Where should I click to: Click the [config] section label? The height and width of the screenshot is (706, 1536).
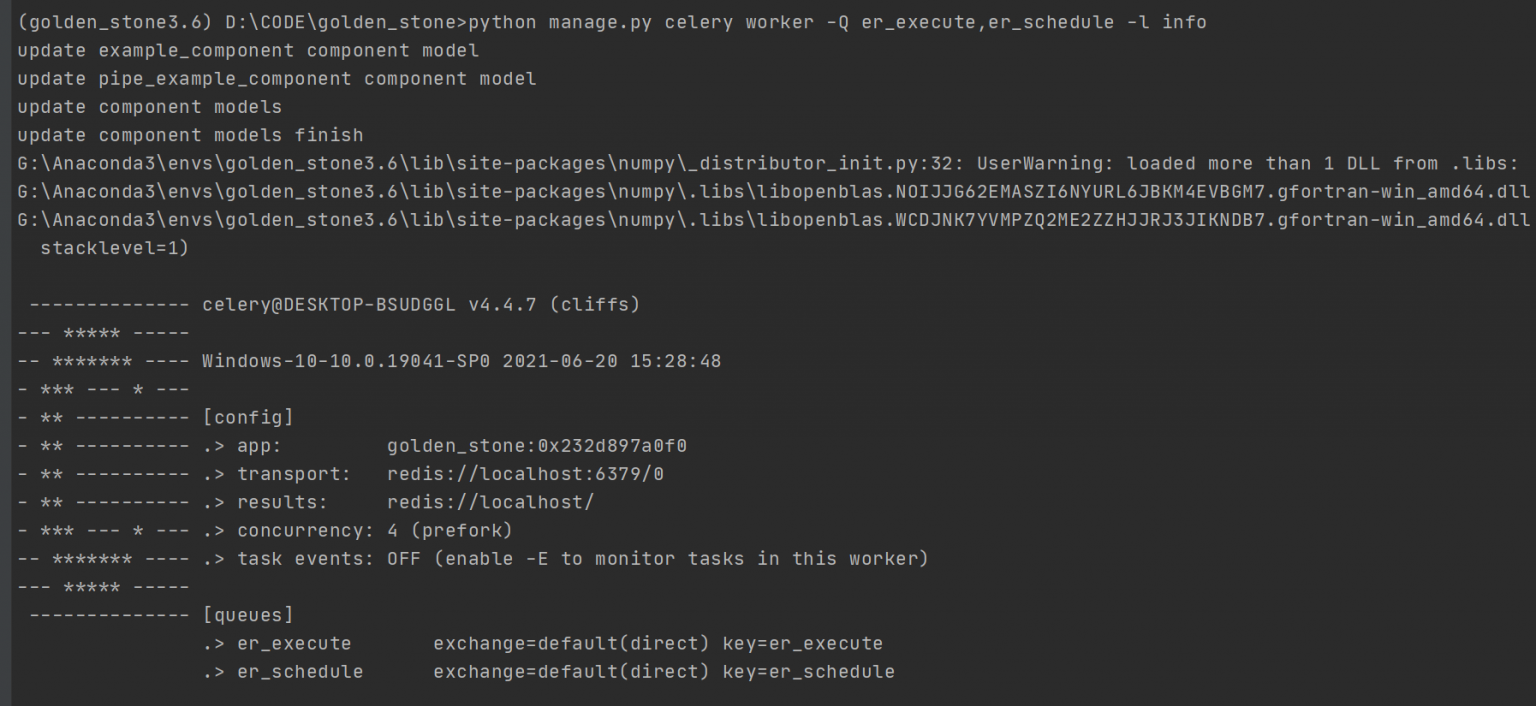(248, 417)
